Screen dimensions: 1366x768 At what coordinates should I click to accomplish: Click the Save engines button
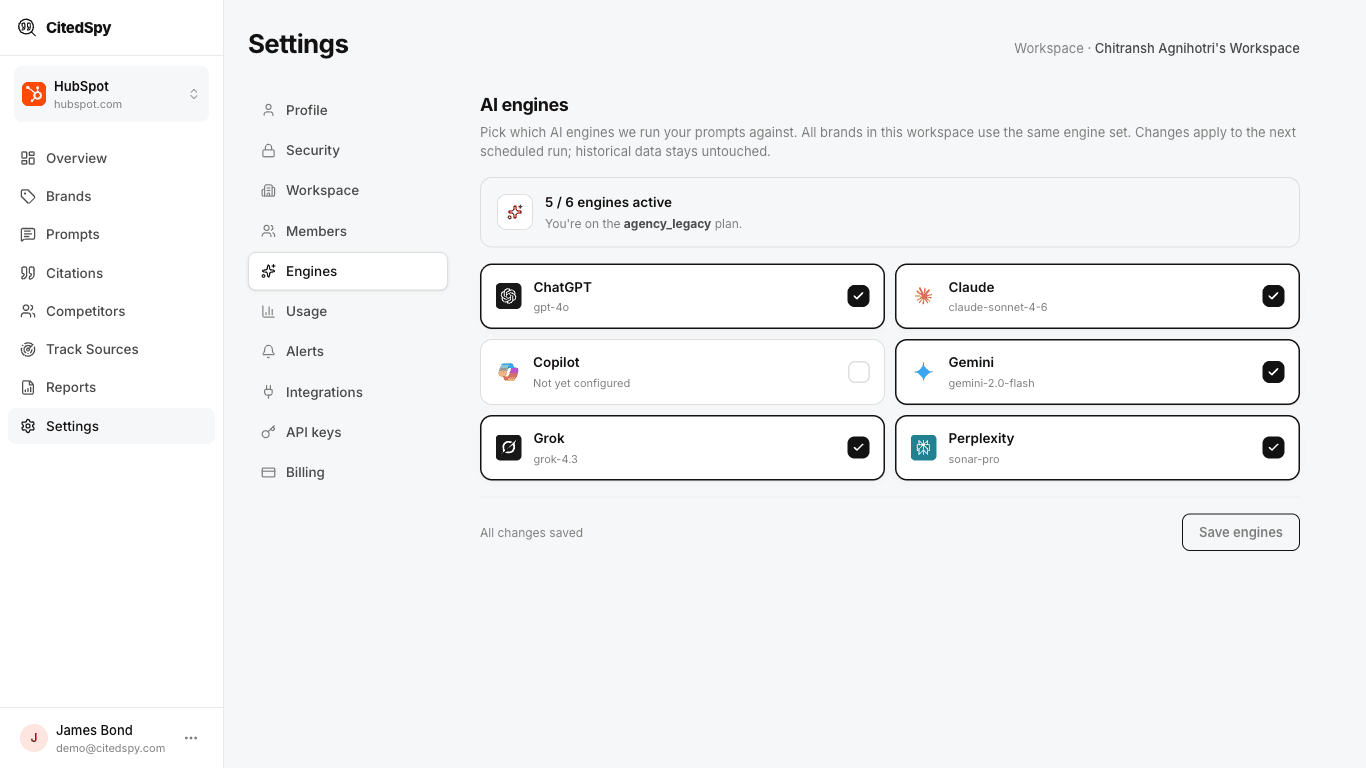point(1241,532)
